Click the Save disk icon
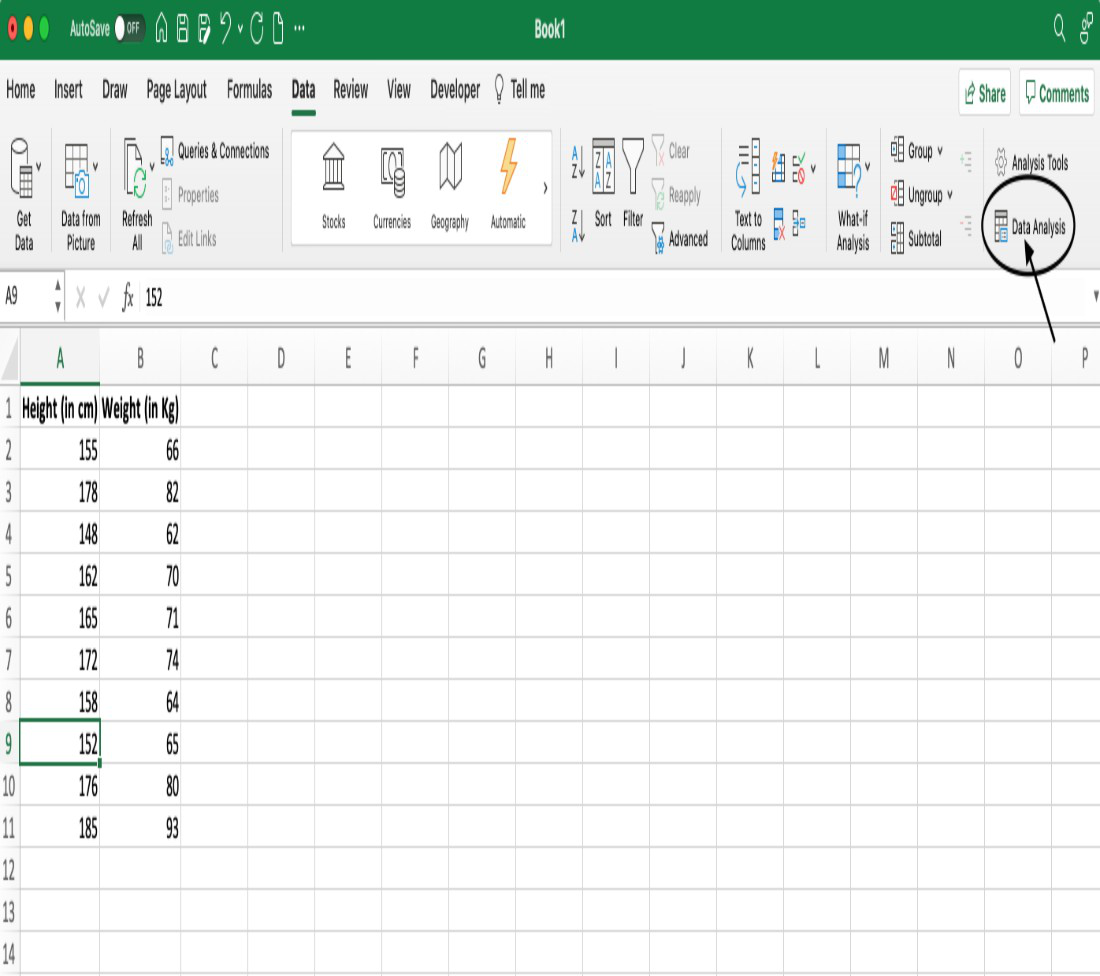 182,29
